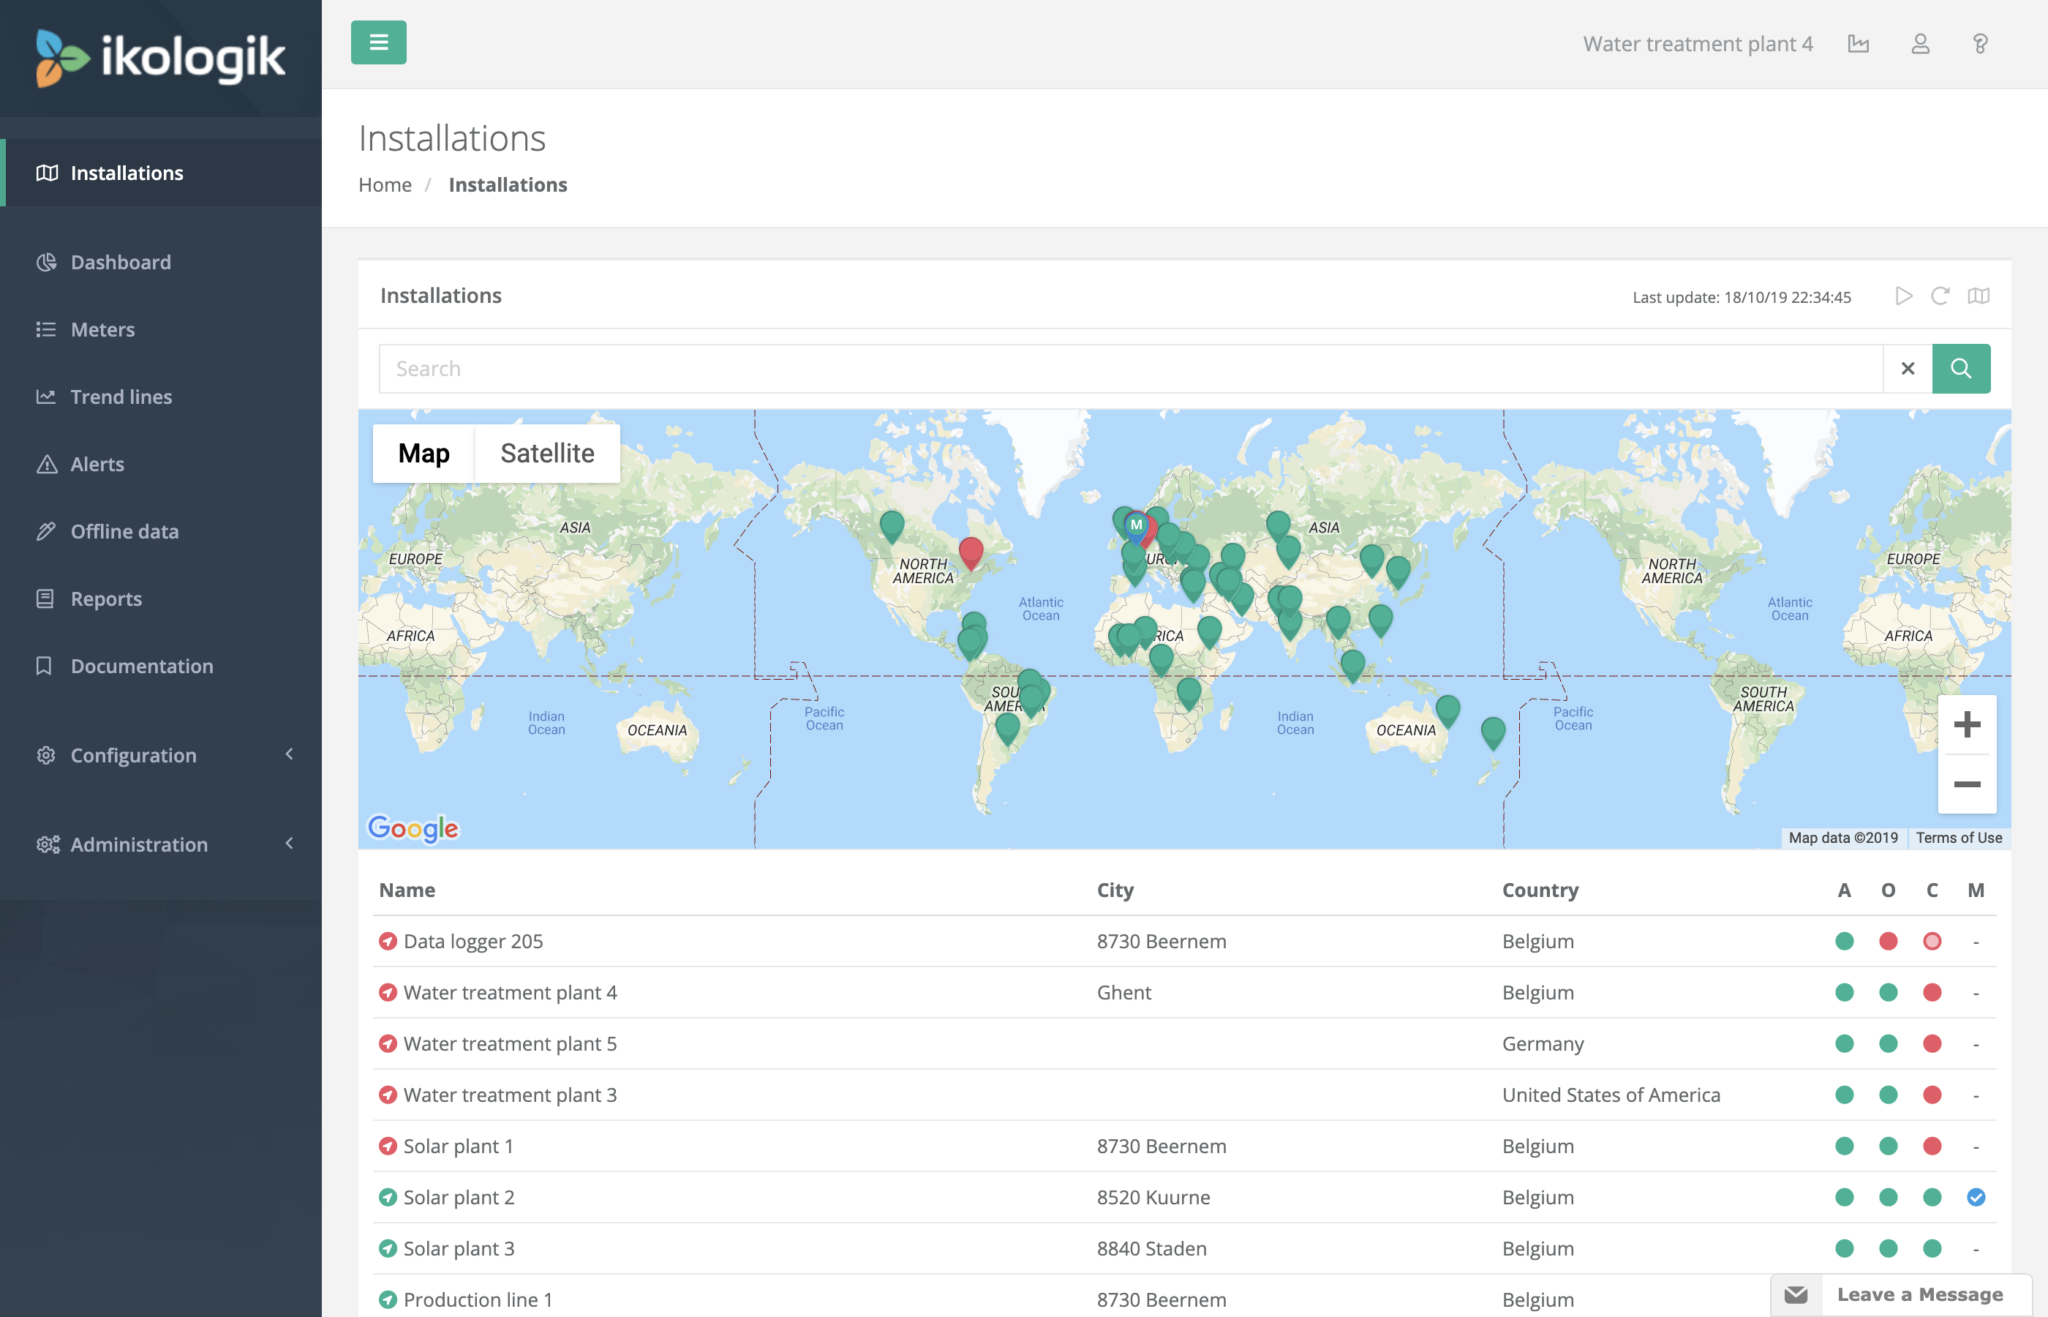Screen dimensions: 2048x1317
Task: Click green status icon beside Solar plant 2
Action: click(388, 1197)
